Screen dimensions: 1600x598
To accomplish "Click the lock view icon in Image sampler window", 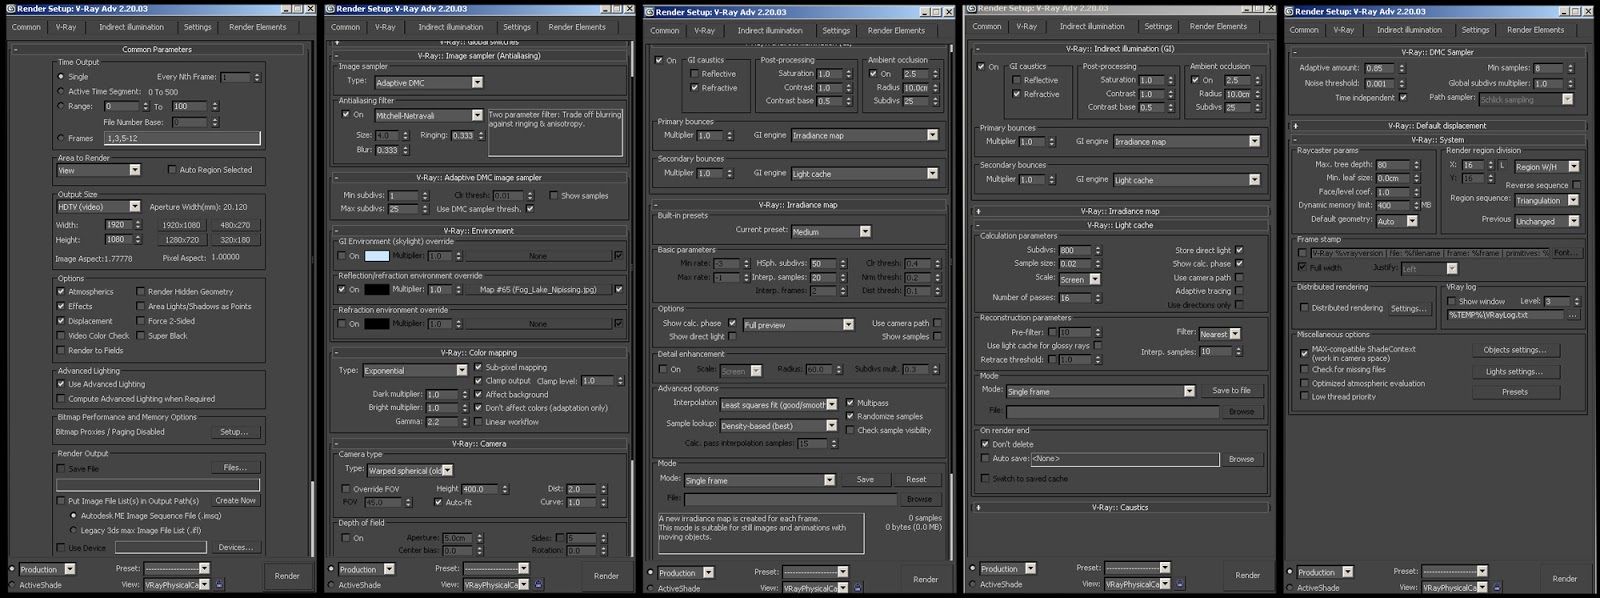I will (x=538, y=584).
